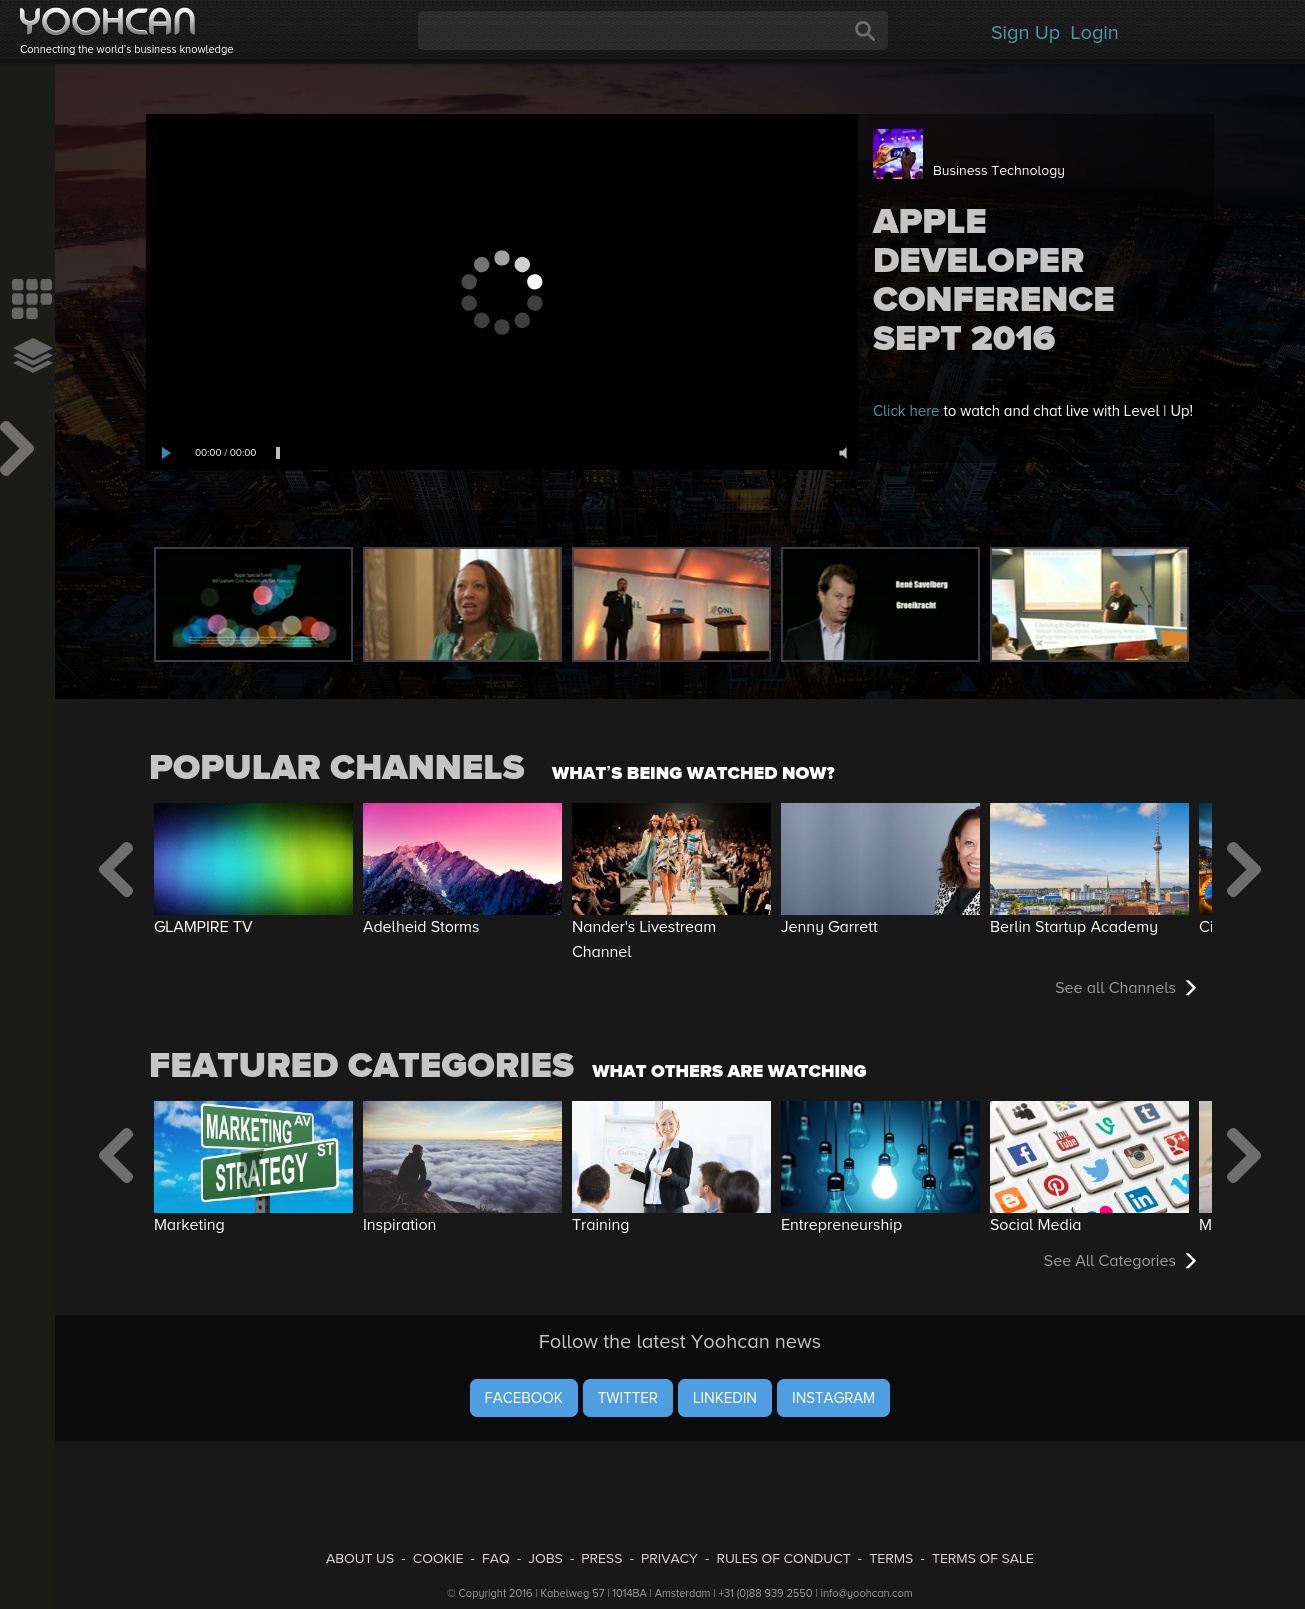Image resolution: width=1305 pixels, height=1609 pixels.
Task: Show previous Popular Channels
Action: tap(117, 869)
